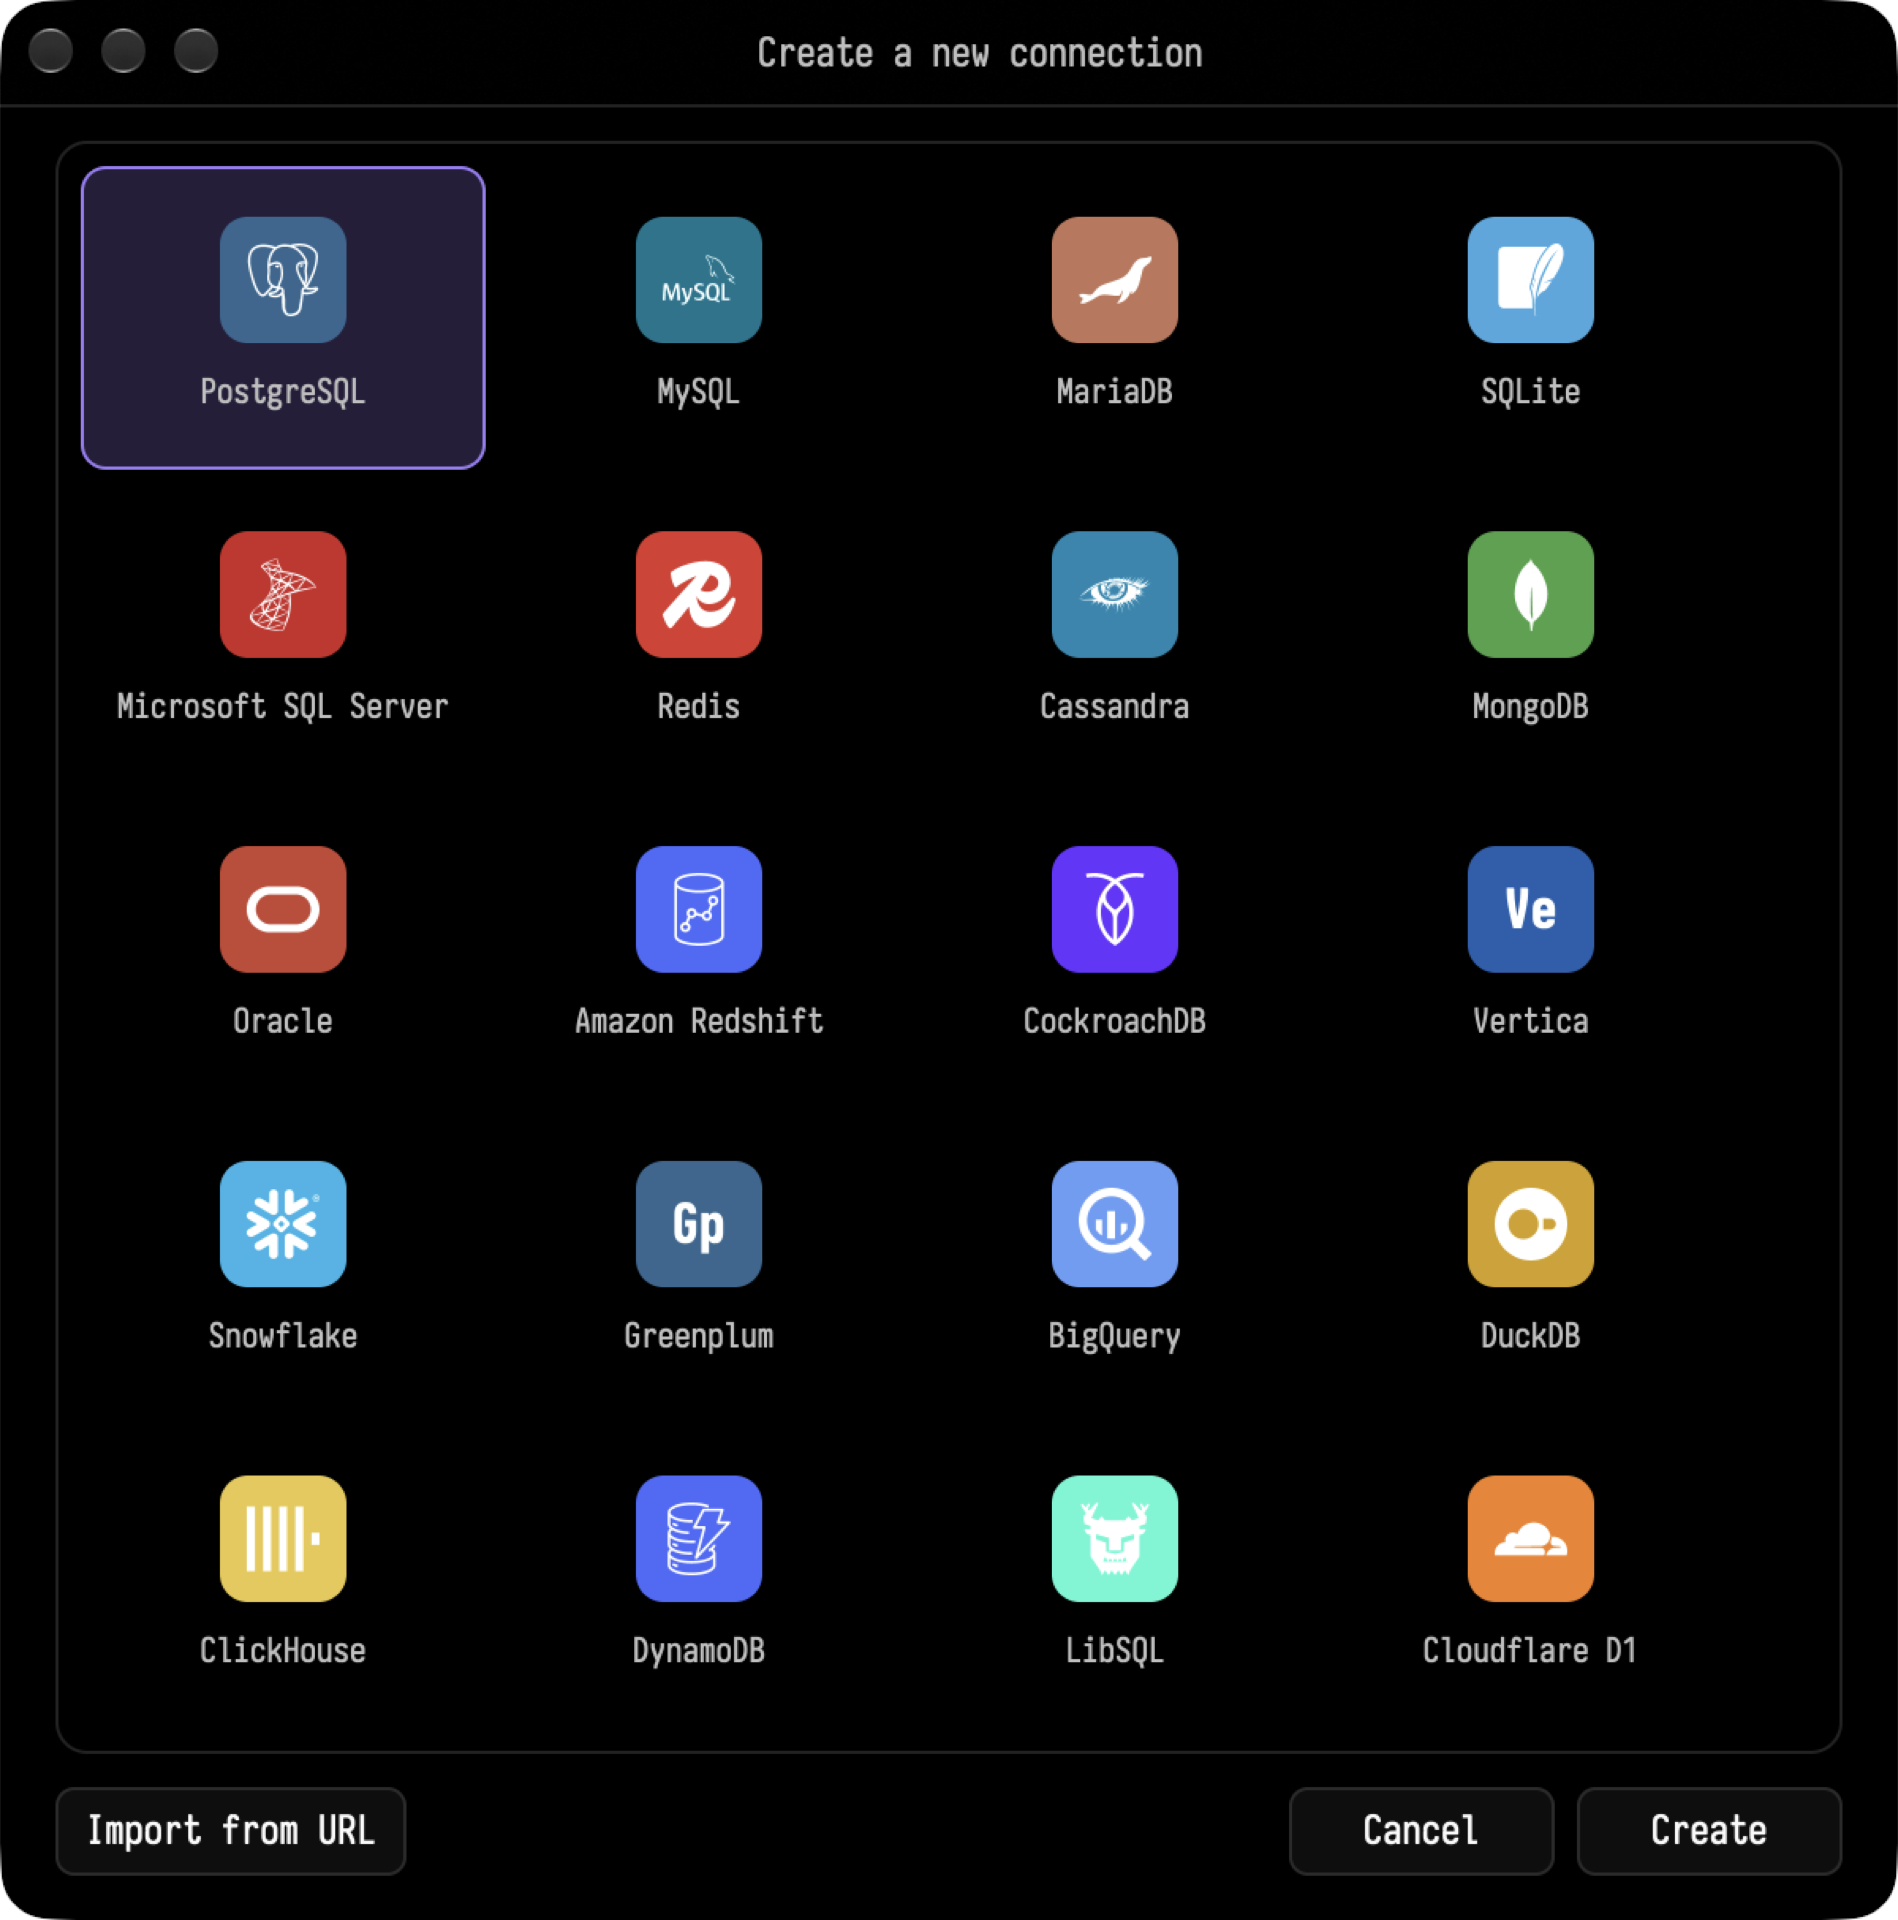Click the "Cassandra" label

(1115, 707)
